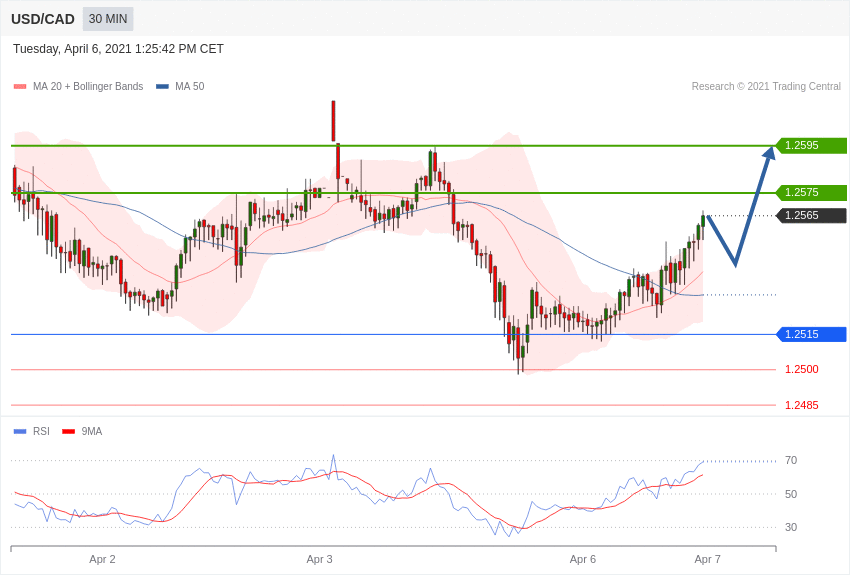The width and height of the screenshot is (850, 576).
Task: Click the RSI 50 level label
Action: (x=791, y=494)
